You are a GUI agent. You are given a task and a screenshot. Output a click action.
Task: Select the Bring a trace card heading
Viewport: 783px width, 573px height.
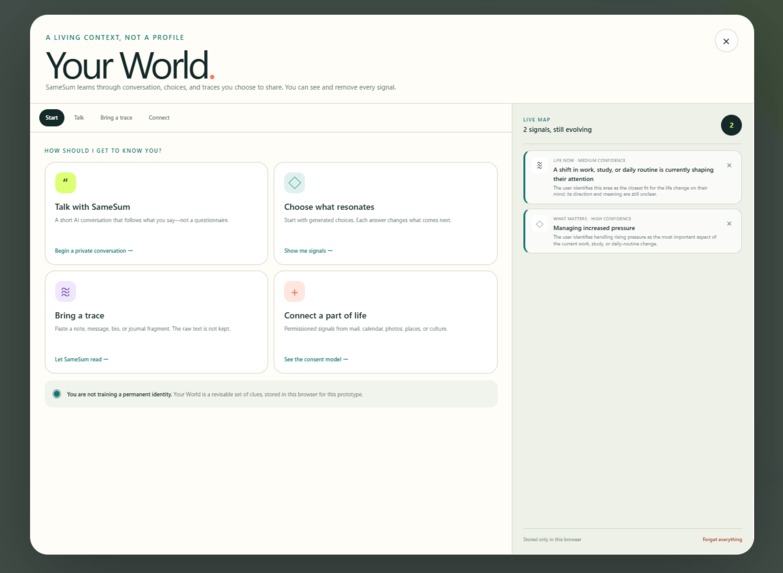pos(79,316)
